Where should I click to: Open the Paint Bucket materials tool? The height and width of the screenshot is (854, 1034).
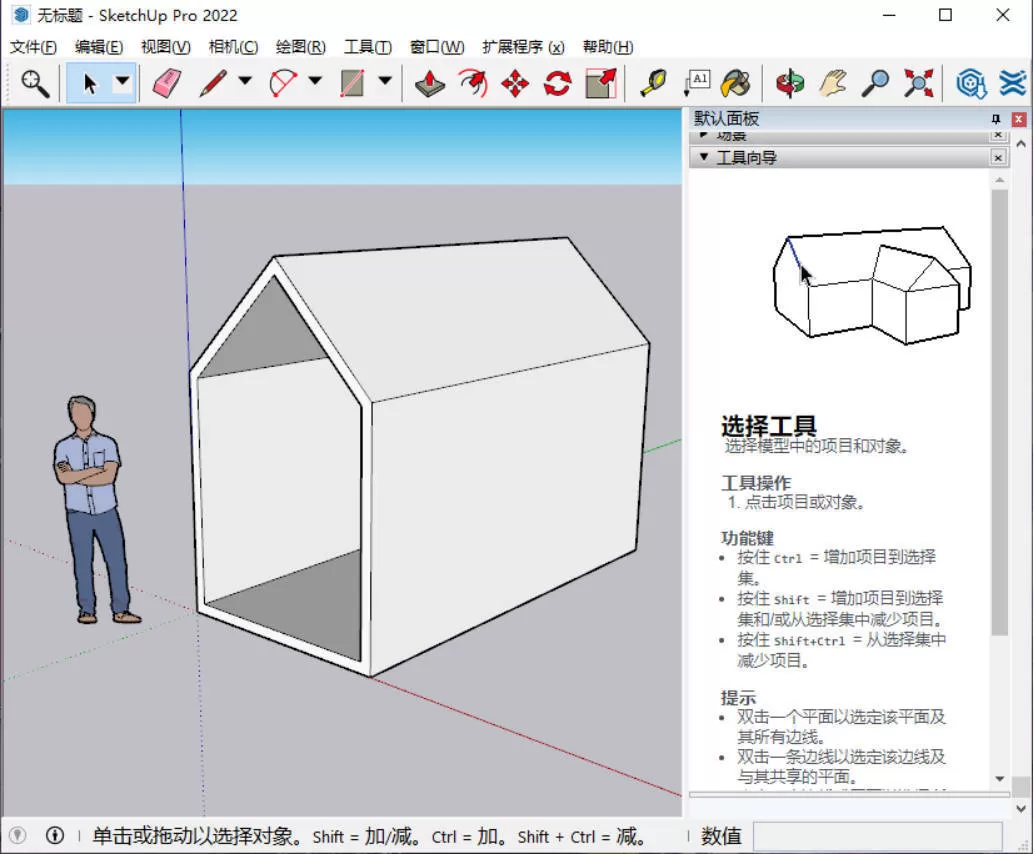coord(736,83)
